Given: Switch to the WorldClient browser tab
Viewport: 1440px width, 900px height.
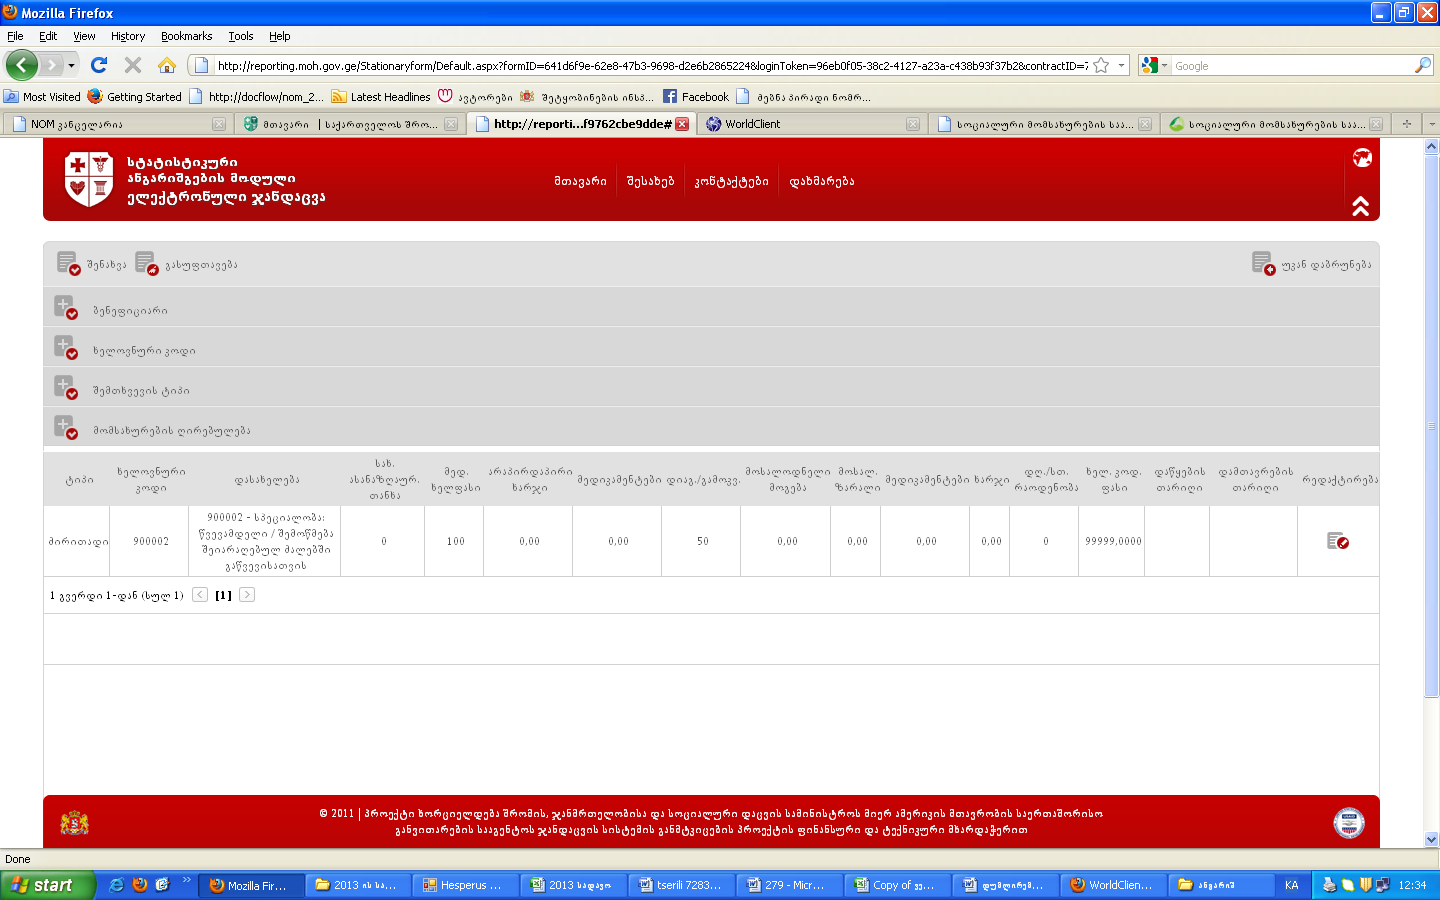Looking at the screenshot, I should pos(810,124).
